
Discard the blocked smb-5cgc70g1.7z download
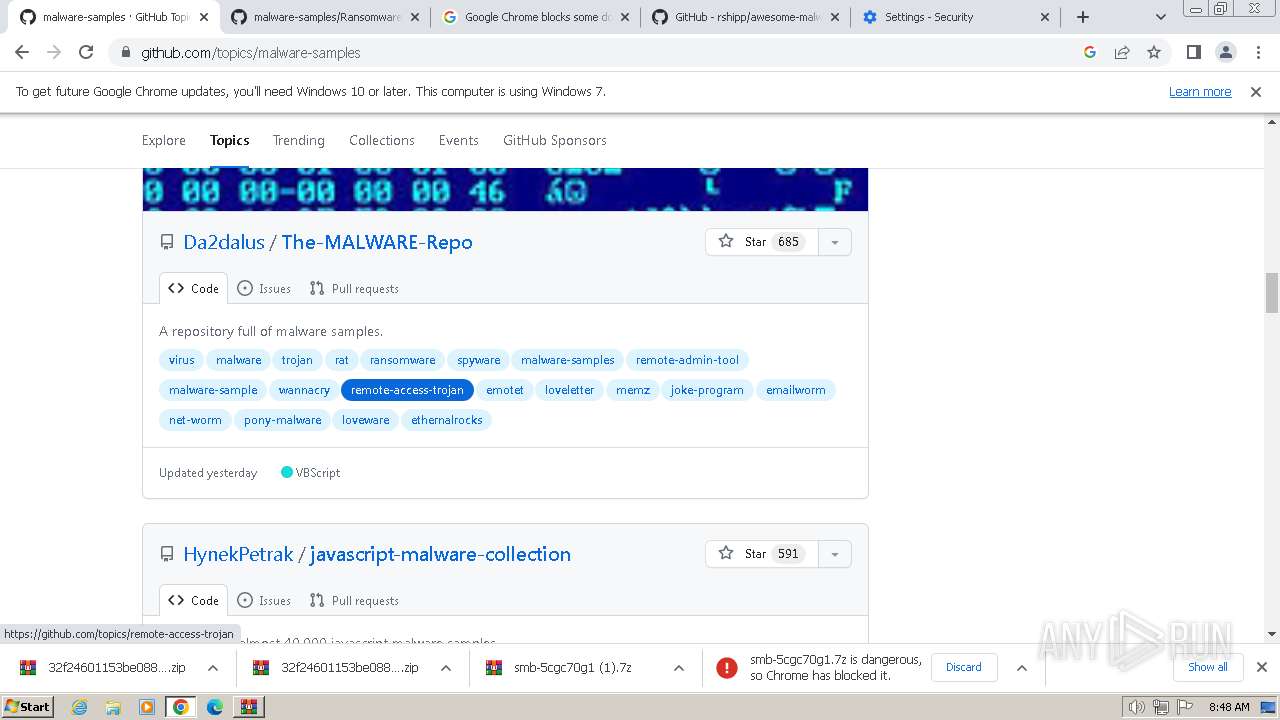(964, 667)
